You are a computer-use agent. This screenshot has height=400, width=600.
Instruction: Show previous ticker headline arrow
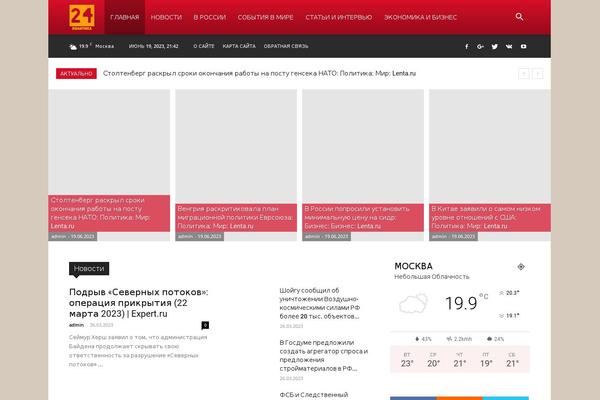524,74
